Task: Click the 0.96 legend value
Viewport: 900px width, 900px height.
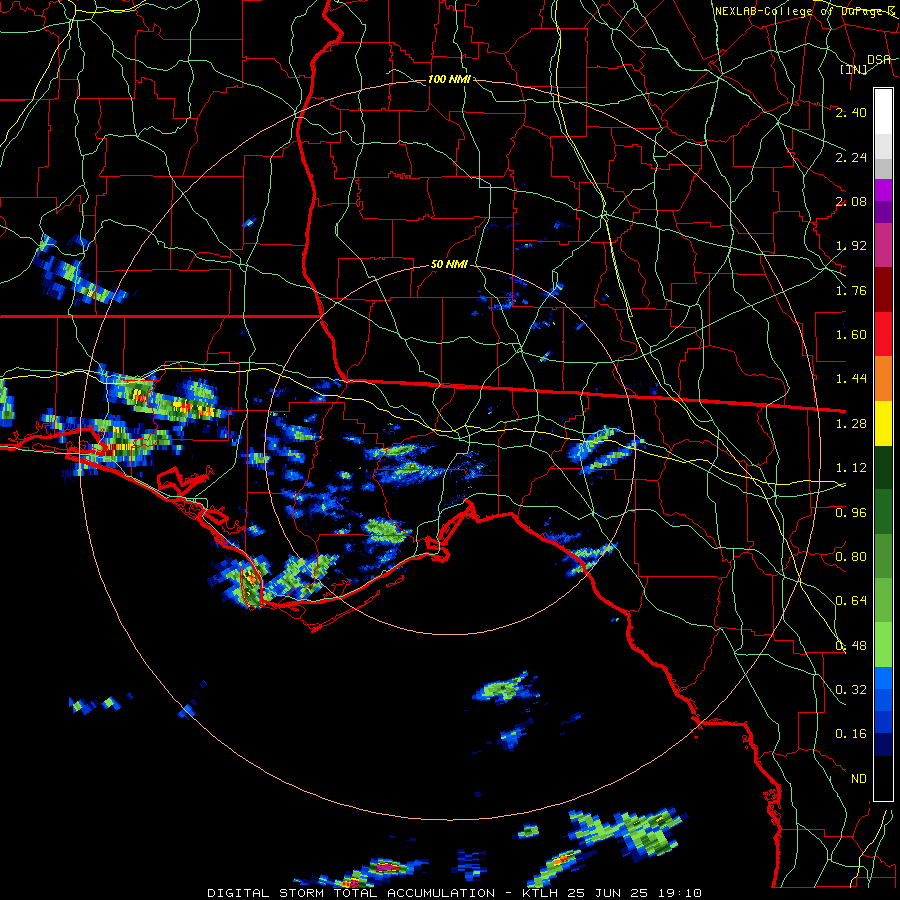Action: click(851, 513)
